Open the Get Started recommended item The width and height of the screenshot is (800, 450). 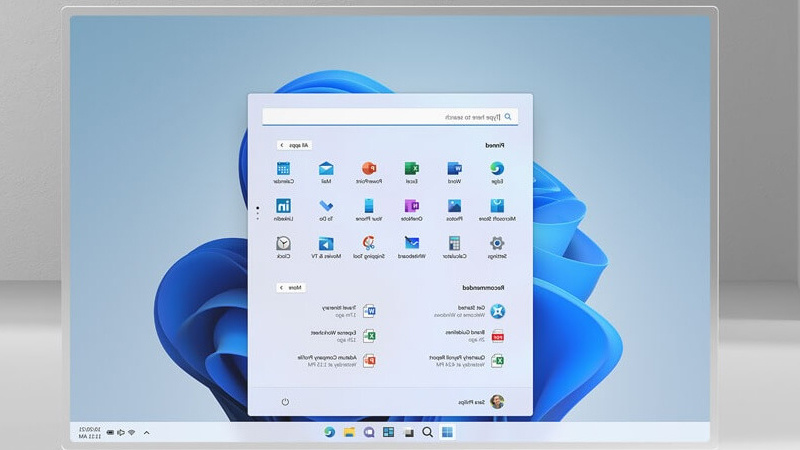[469, 311]
